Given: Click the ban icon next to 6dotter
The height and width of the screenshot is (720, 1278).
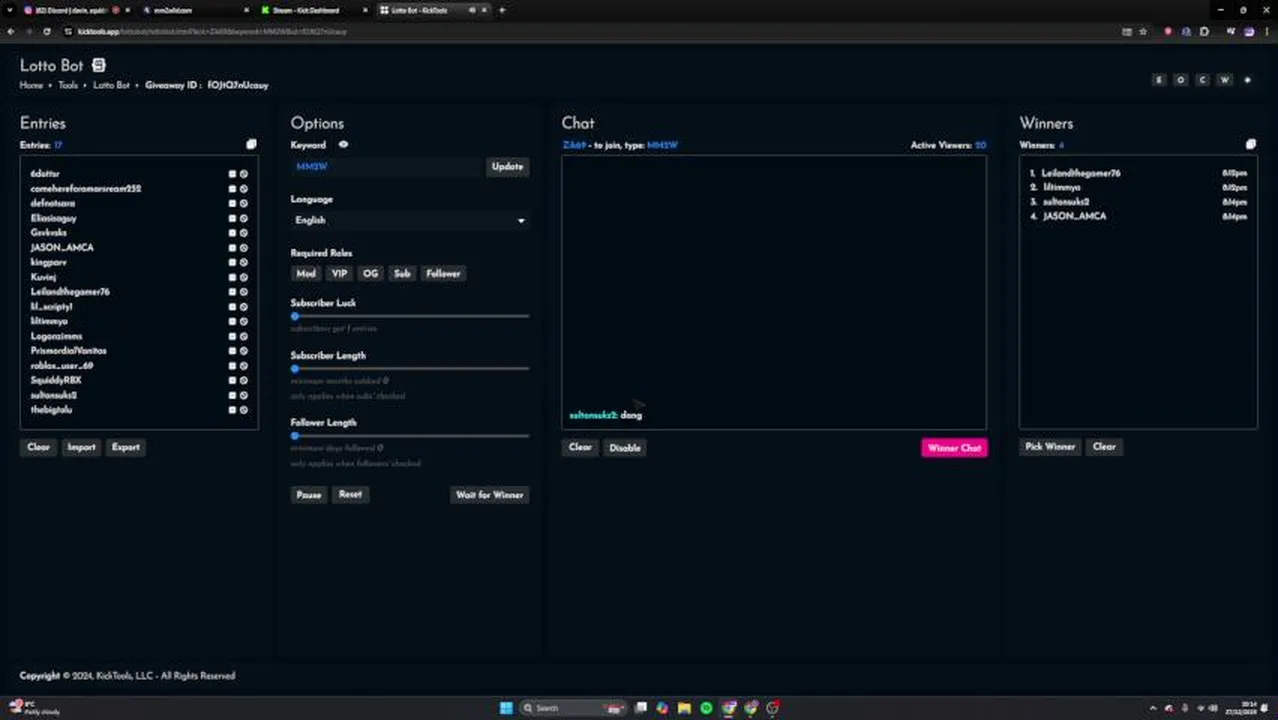Looking at the screenshot, I should click(x=243, y=174).
